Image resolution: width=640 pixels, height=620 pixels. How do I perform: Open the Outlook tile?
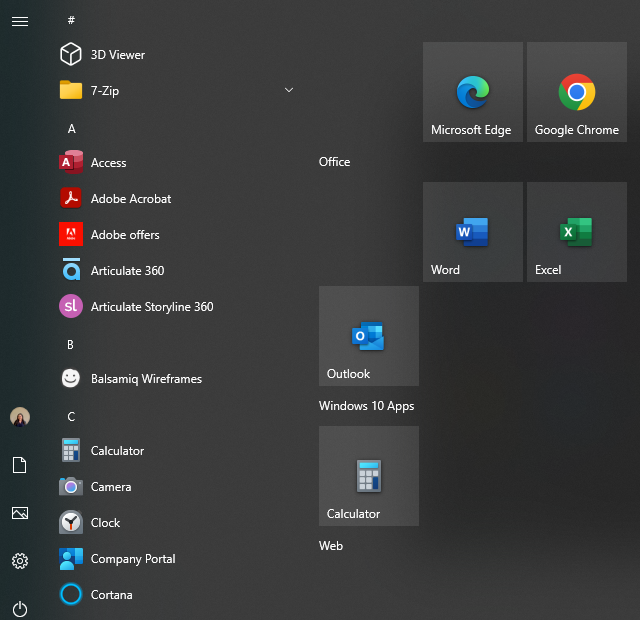tap(369, 336)
